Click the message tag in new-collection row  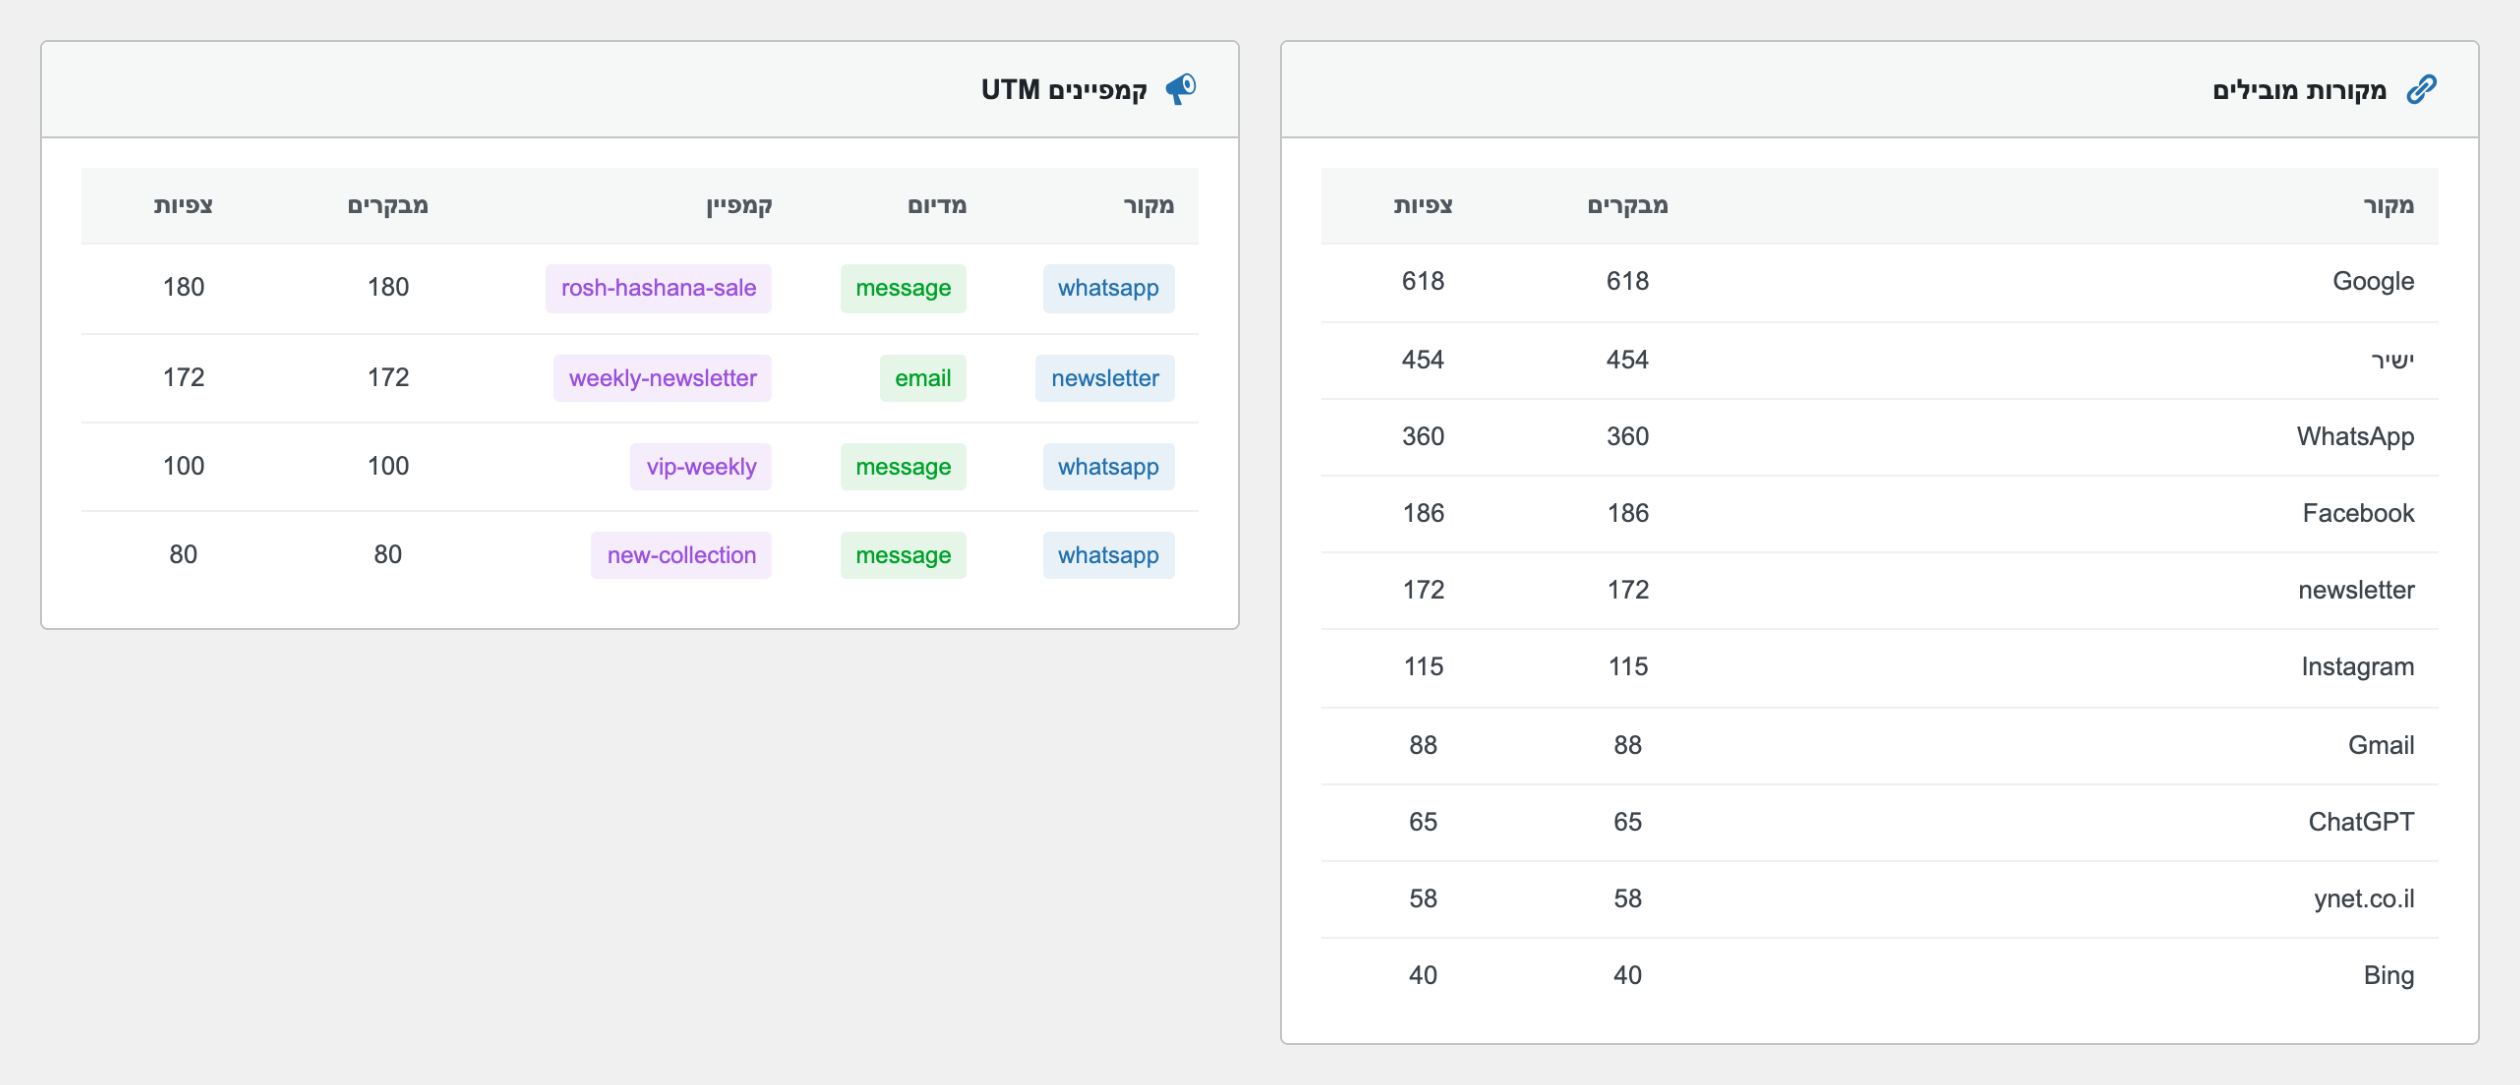coord(903,555)
